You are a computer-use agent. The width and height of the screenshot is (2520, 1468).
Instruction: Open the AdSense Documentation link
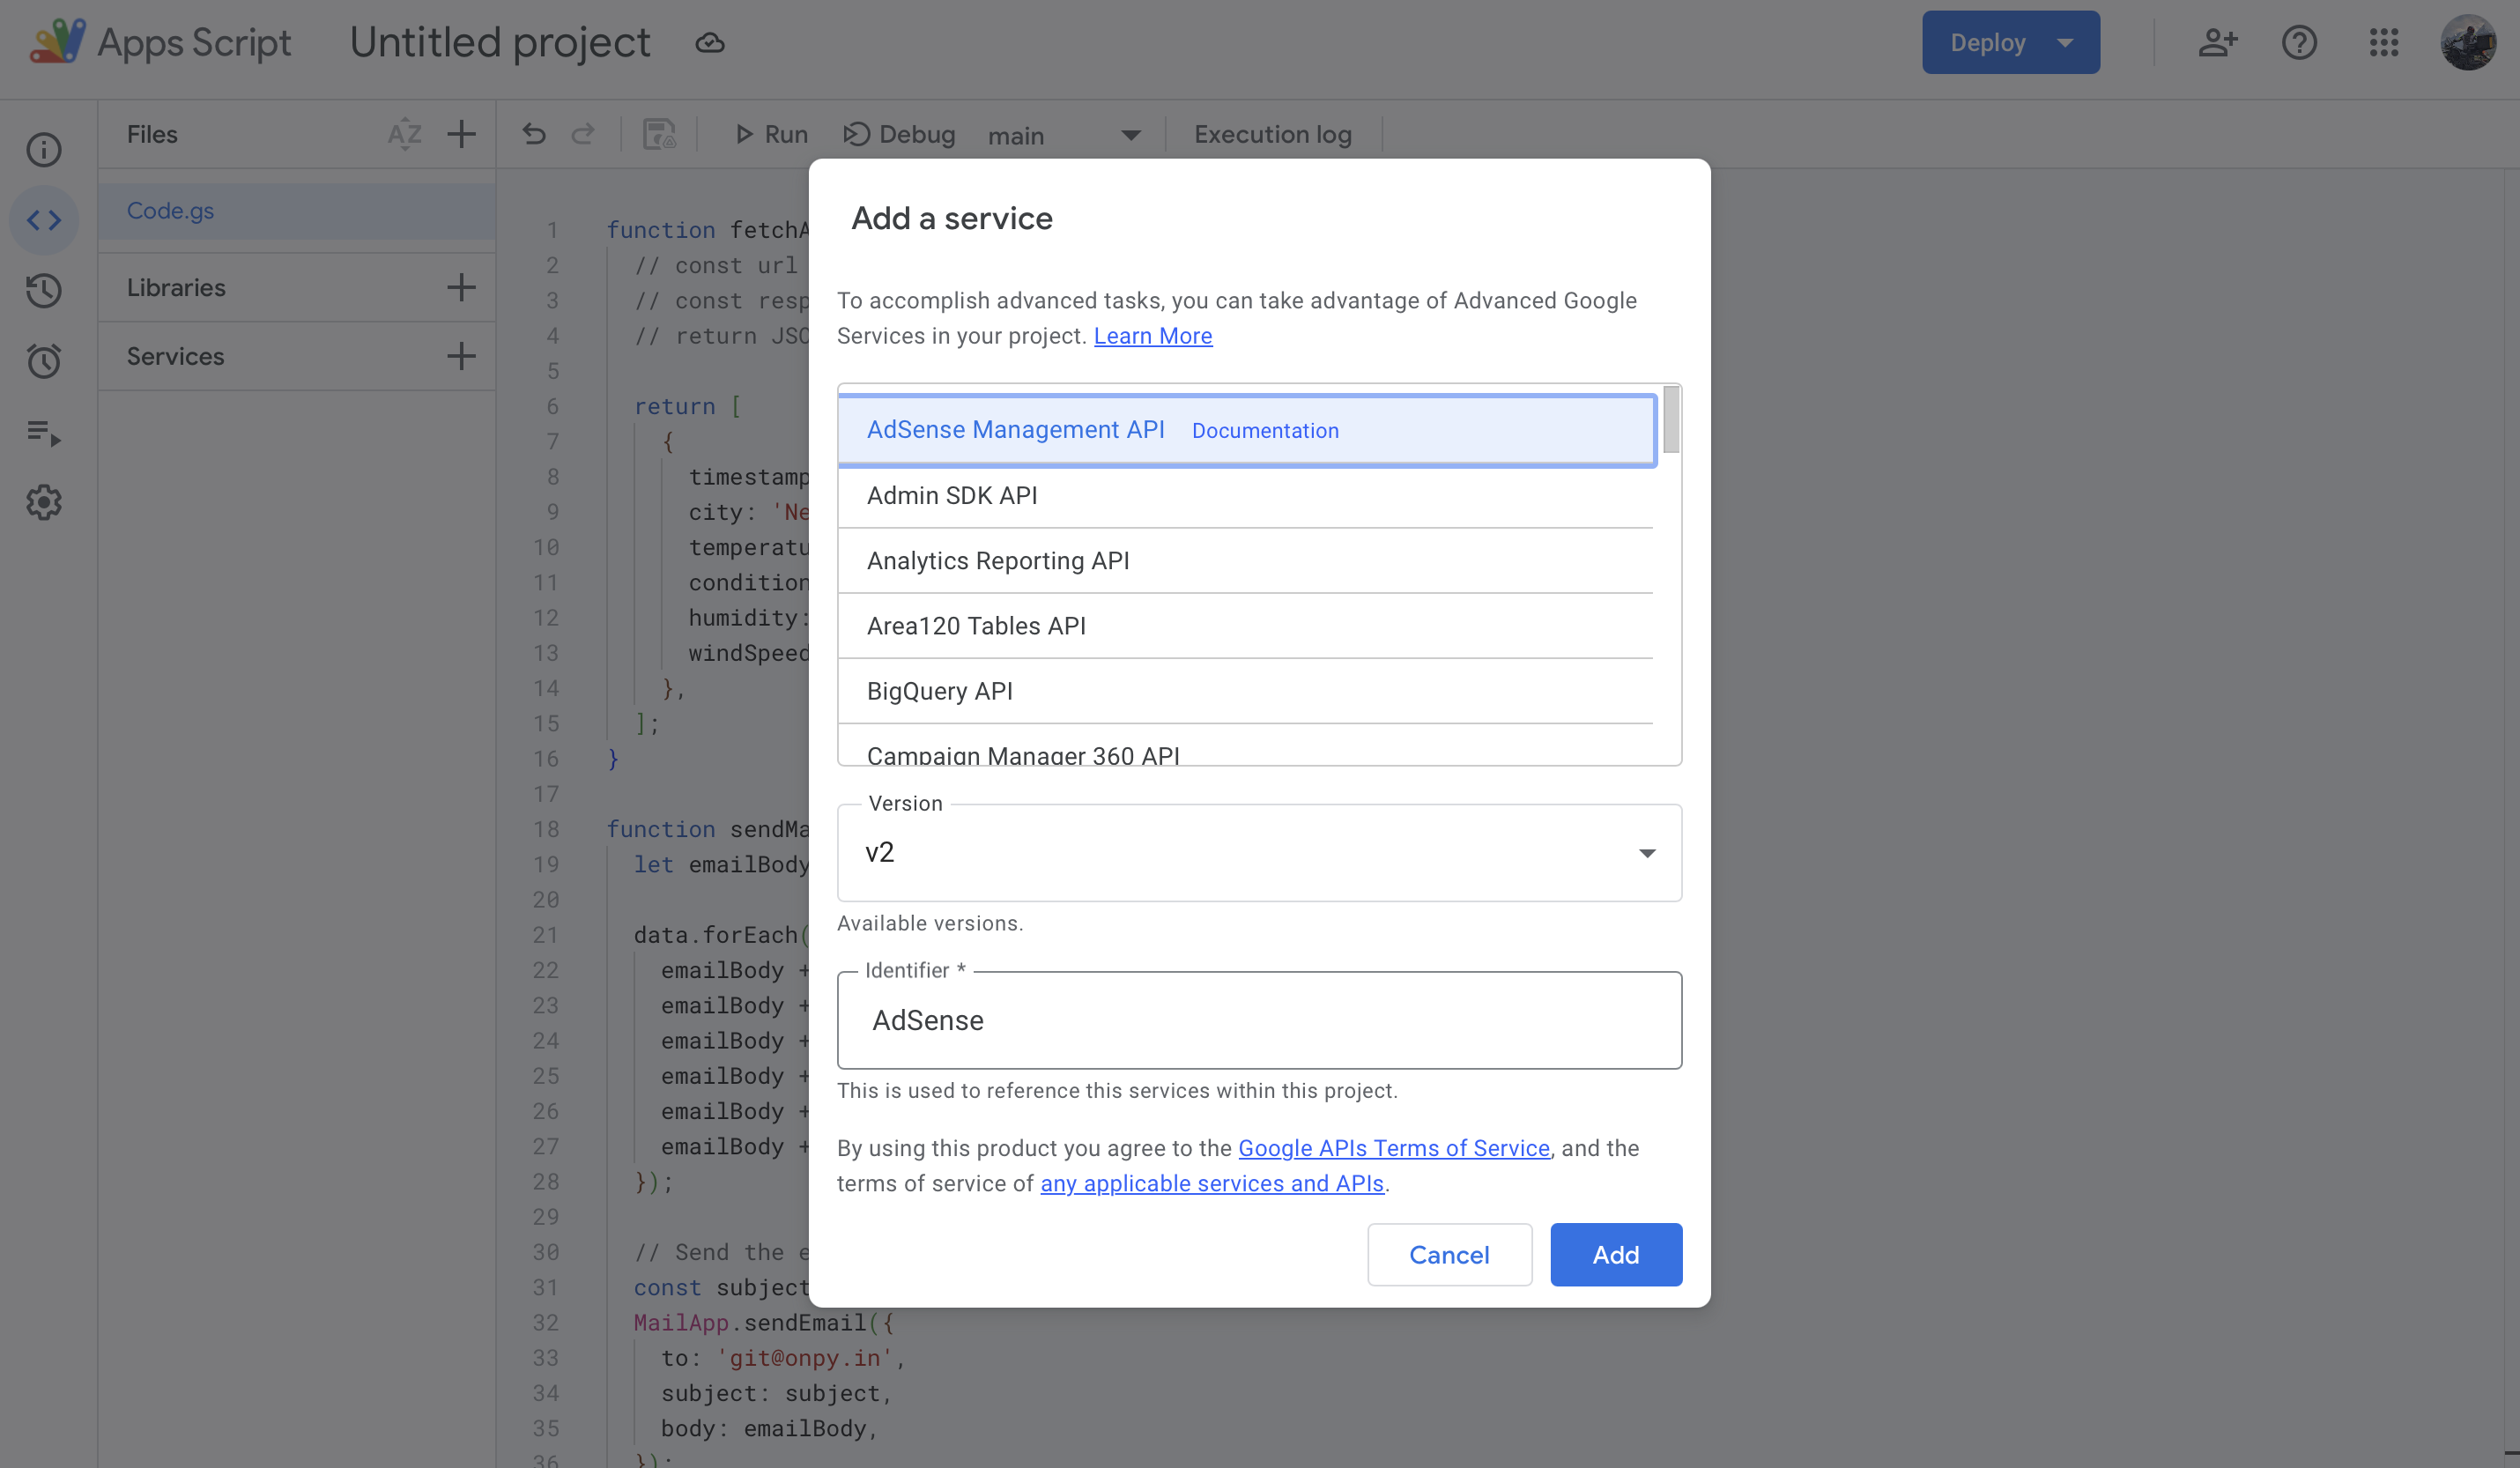[x=1265, y=431]
